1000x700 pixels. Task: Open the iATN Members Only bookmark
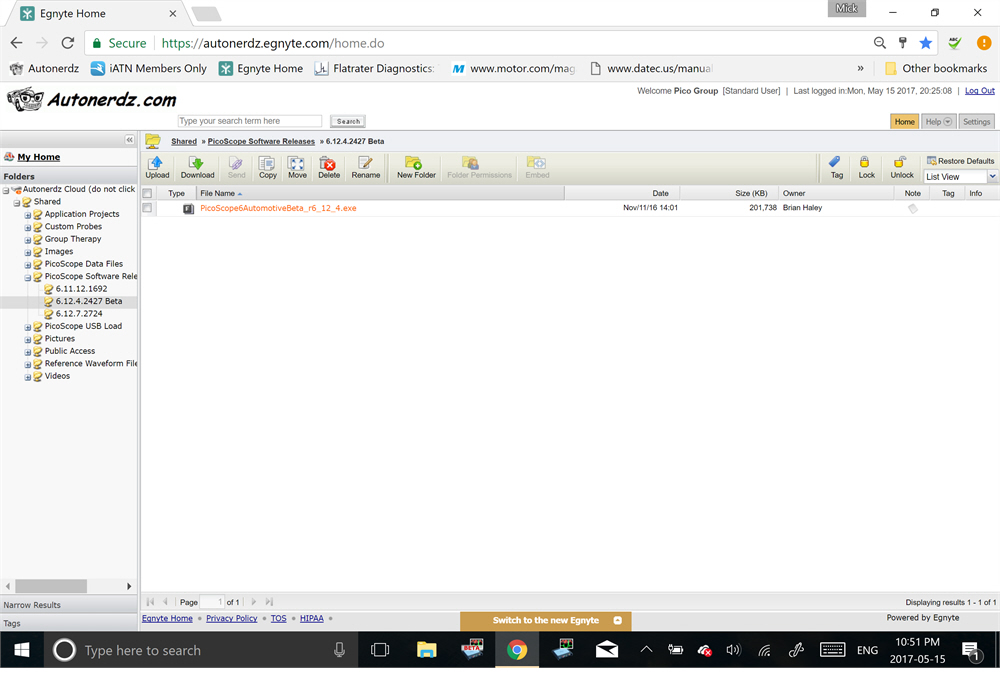[x=149, y=68]
